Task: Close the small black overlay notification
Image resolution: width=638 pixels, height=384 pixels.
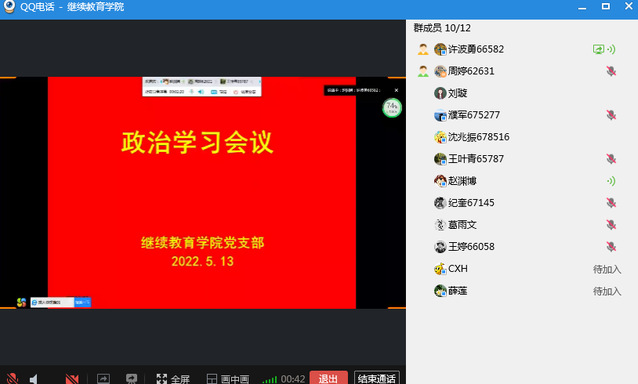Action: pos(396,90)
